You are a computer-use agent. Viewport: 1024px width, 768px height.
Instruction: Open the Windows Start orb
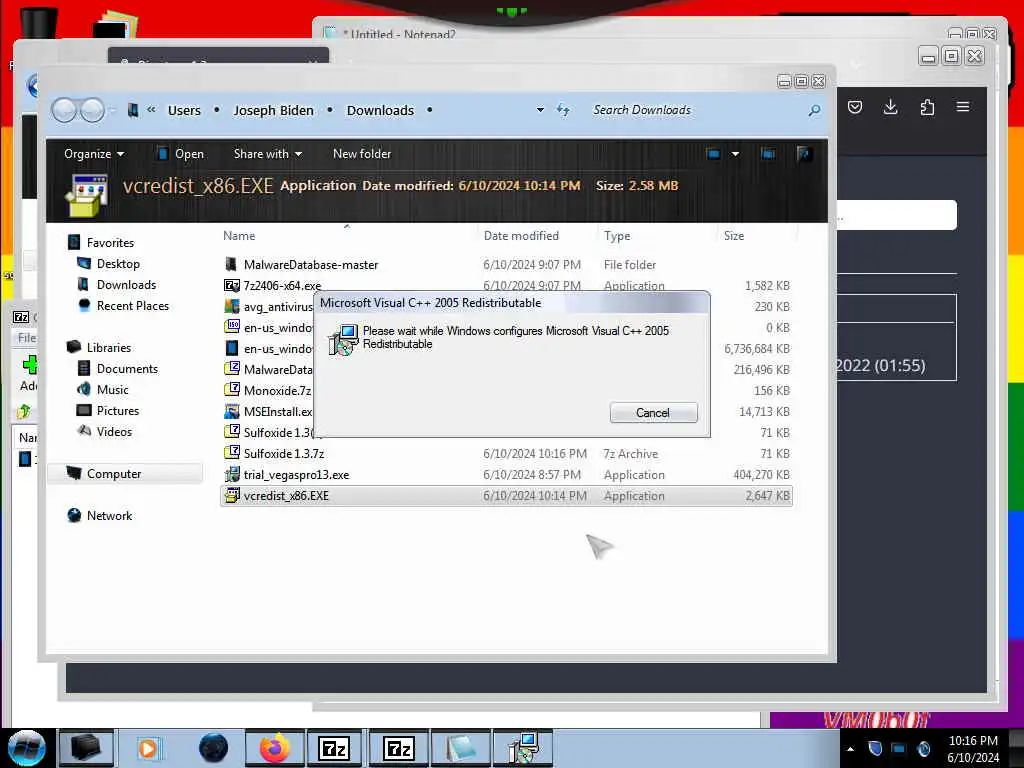click(x=27, y=748)
